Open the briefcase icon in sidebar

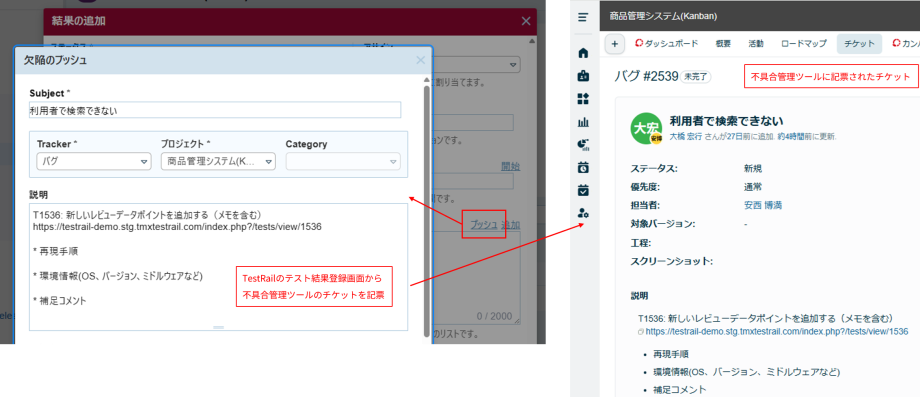click(583, 76)
